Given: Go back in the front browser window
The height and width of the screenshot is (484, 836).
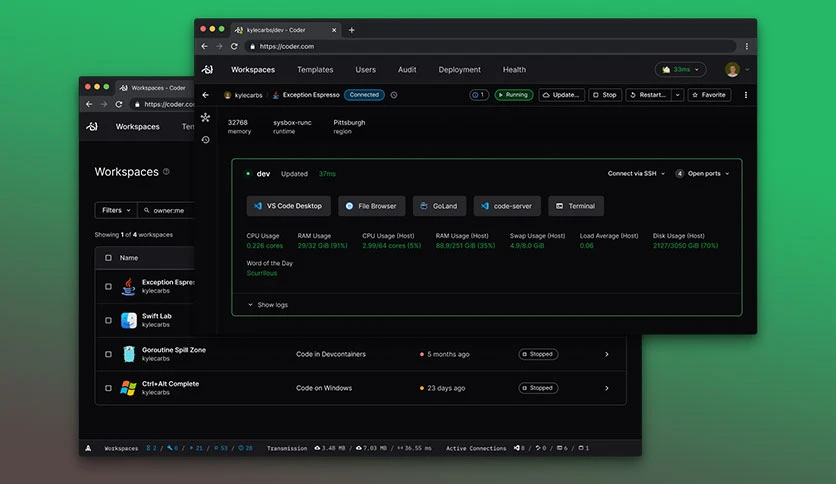Looking at the screenshot, I should pos(205,46).
